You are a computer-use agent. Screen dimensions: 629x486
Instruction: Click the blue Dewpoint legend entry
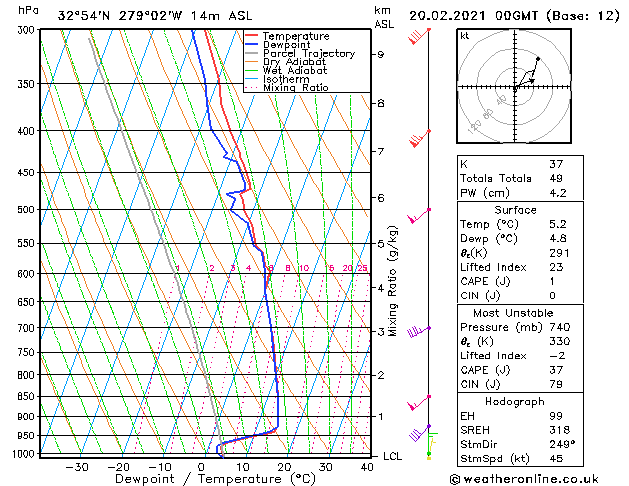click(278, 45)
